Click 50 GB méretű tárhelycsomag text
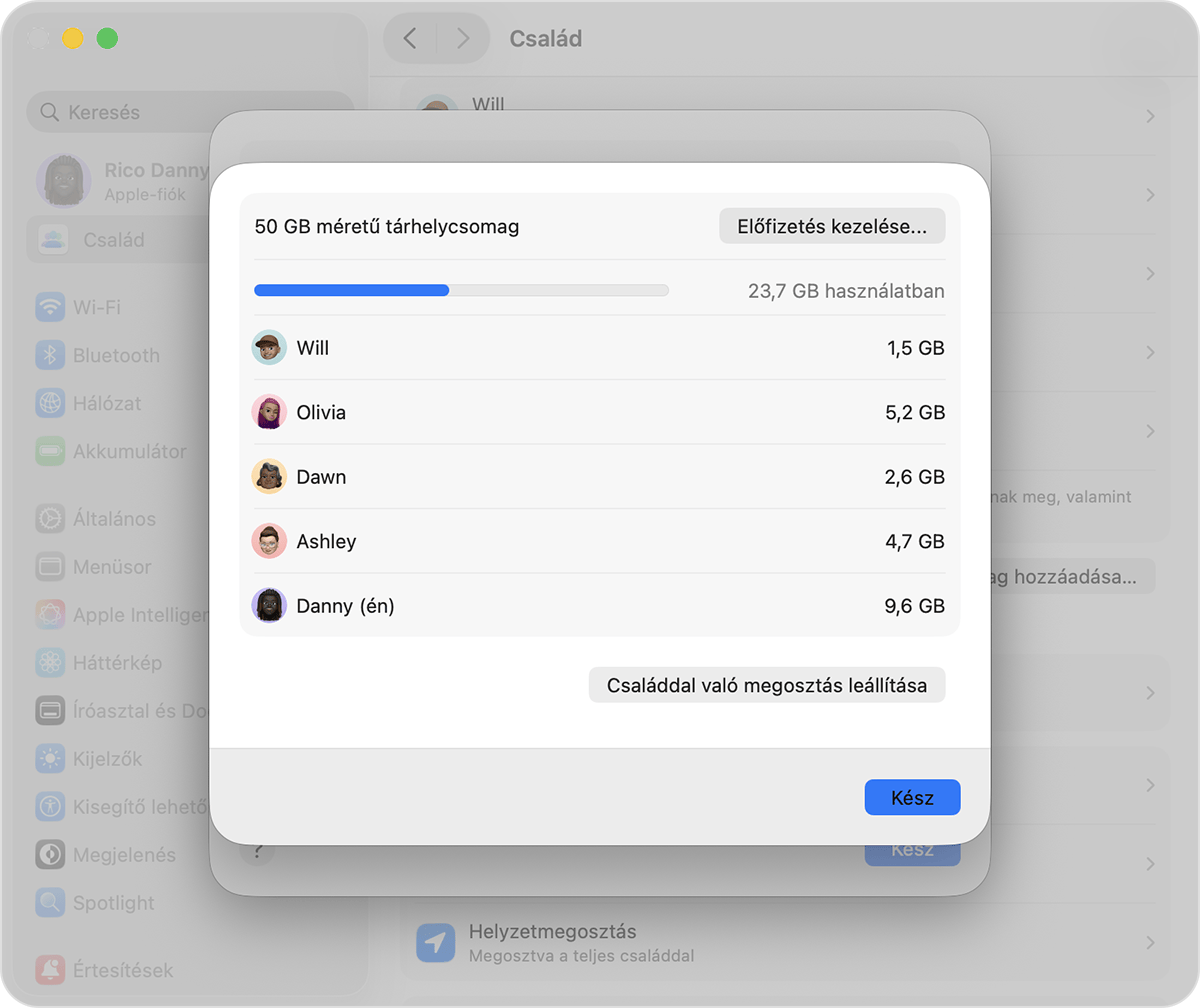Screen dimensions: 1200x1008 click(387, 227)
